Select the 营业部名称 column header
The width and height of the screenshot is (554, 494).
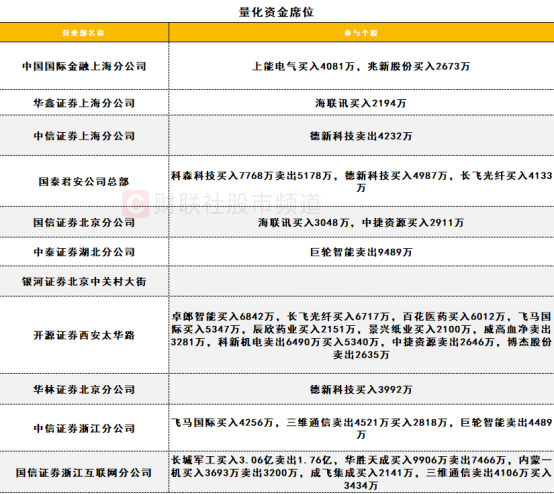(83, 33)
